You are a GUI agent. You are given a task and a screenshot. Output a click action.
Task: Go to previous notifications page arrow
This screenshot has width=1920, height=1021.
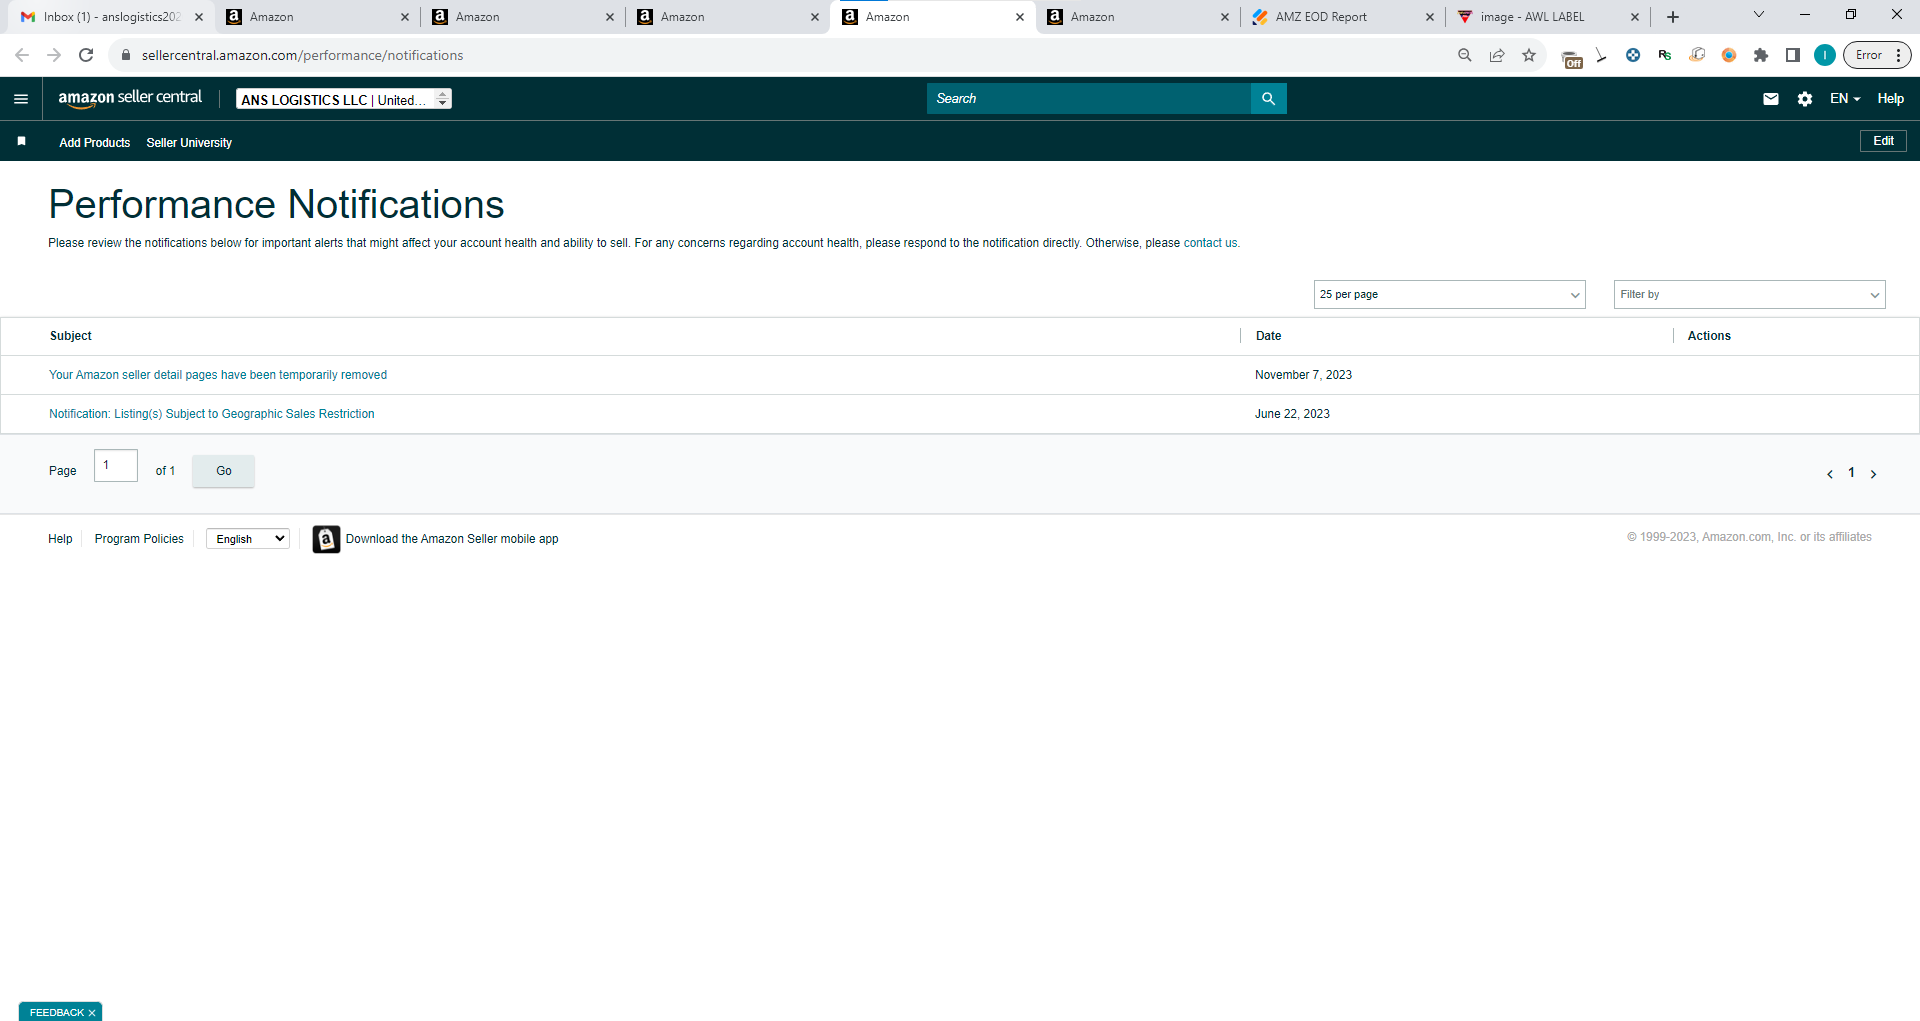[1830, 474]
